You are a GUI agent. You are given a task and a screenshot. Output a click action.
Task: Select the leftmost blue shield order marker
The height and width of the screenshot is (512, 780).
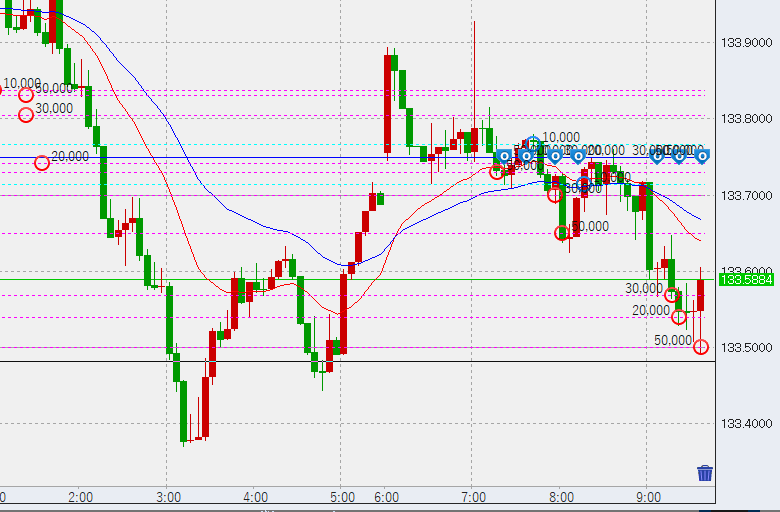pyautogui.click(x=504, y=156)
